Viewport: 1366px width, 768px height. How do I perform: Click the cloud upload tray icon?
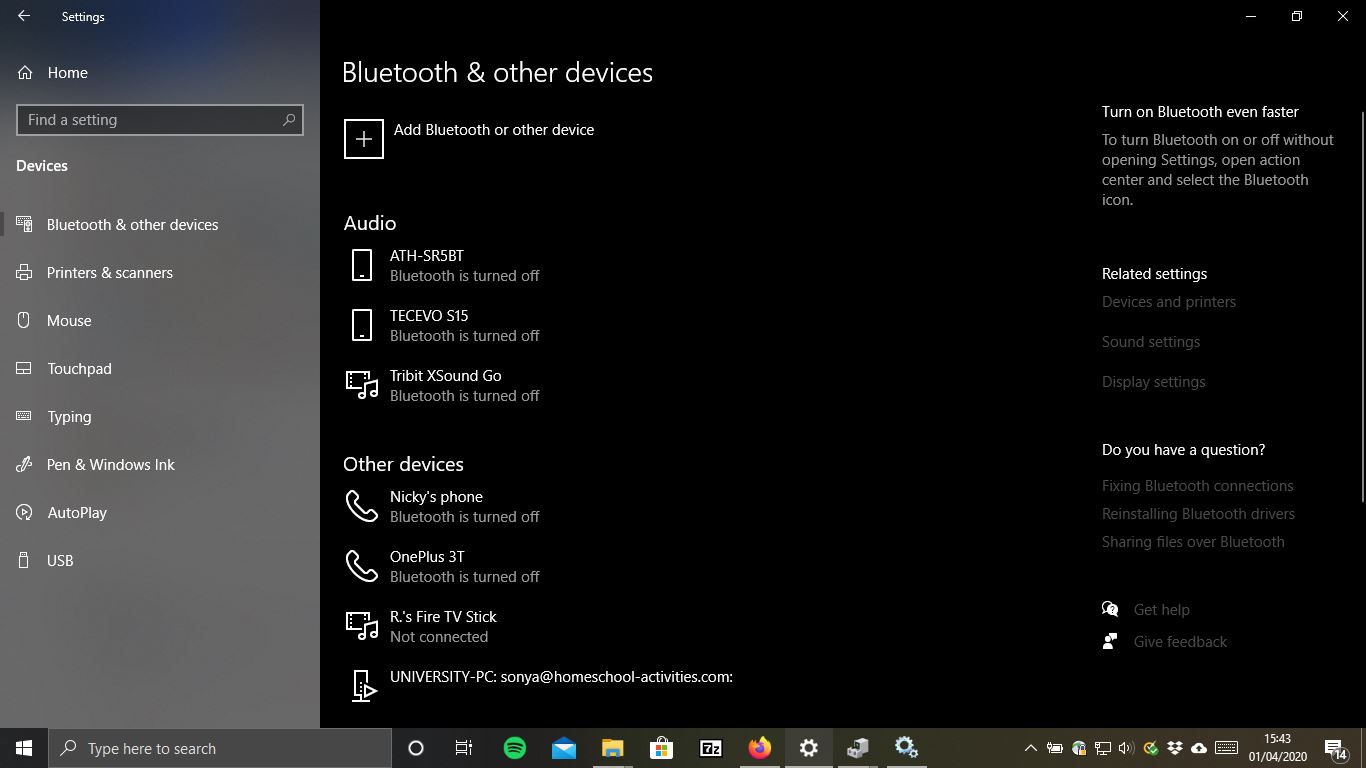[x=1199, y=748]
